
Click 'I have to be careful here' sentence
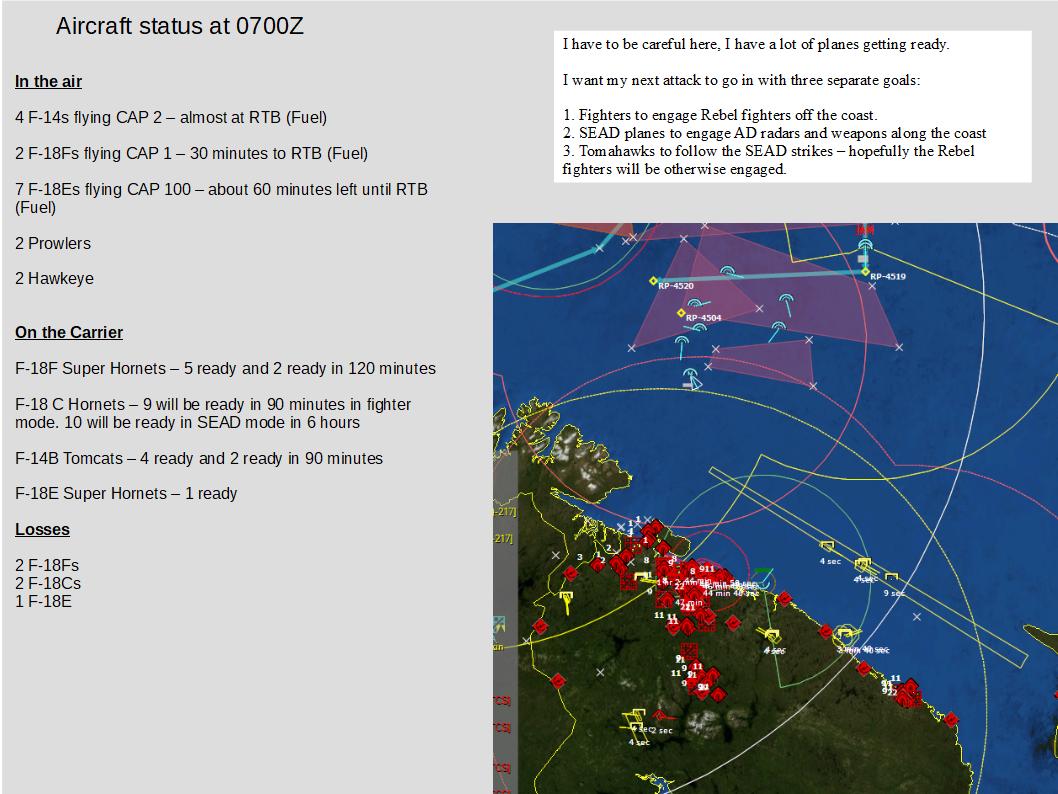tap(756, 45)
